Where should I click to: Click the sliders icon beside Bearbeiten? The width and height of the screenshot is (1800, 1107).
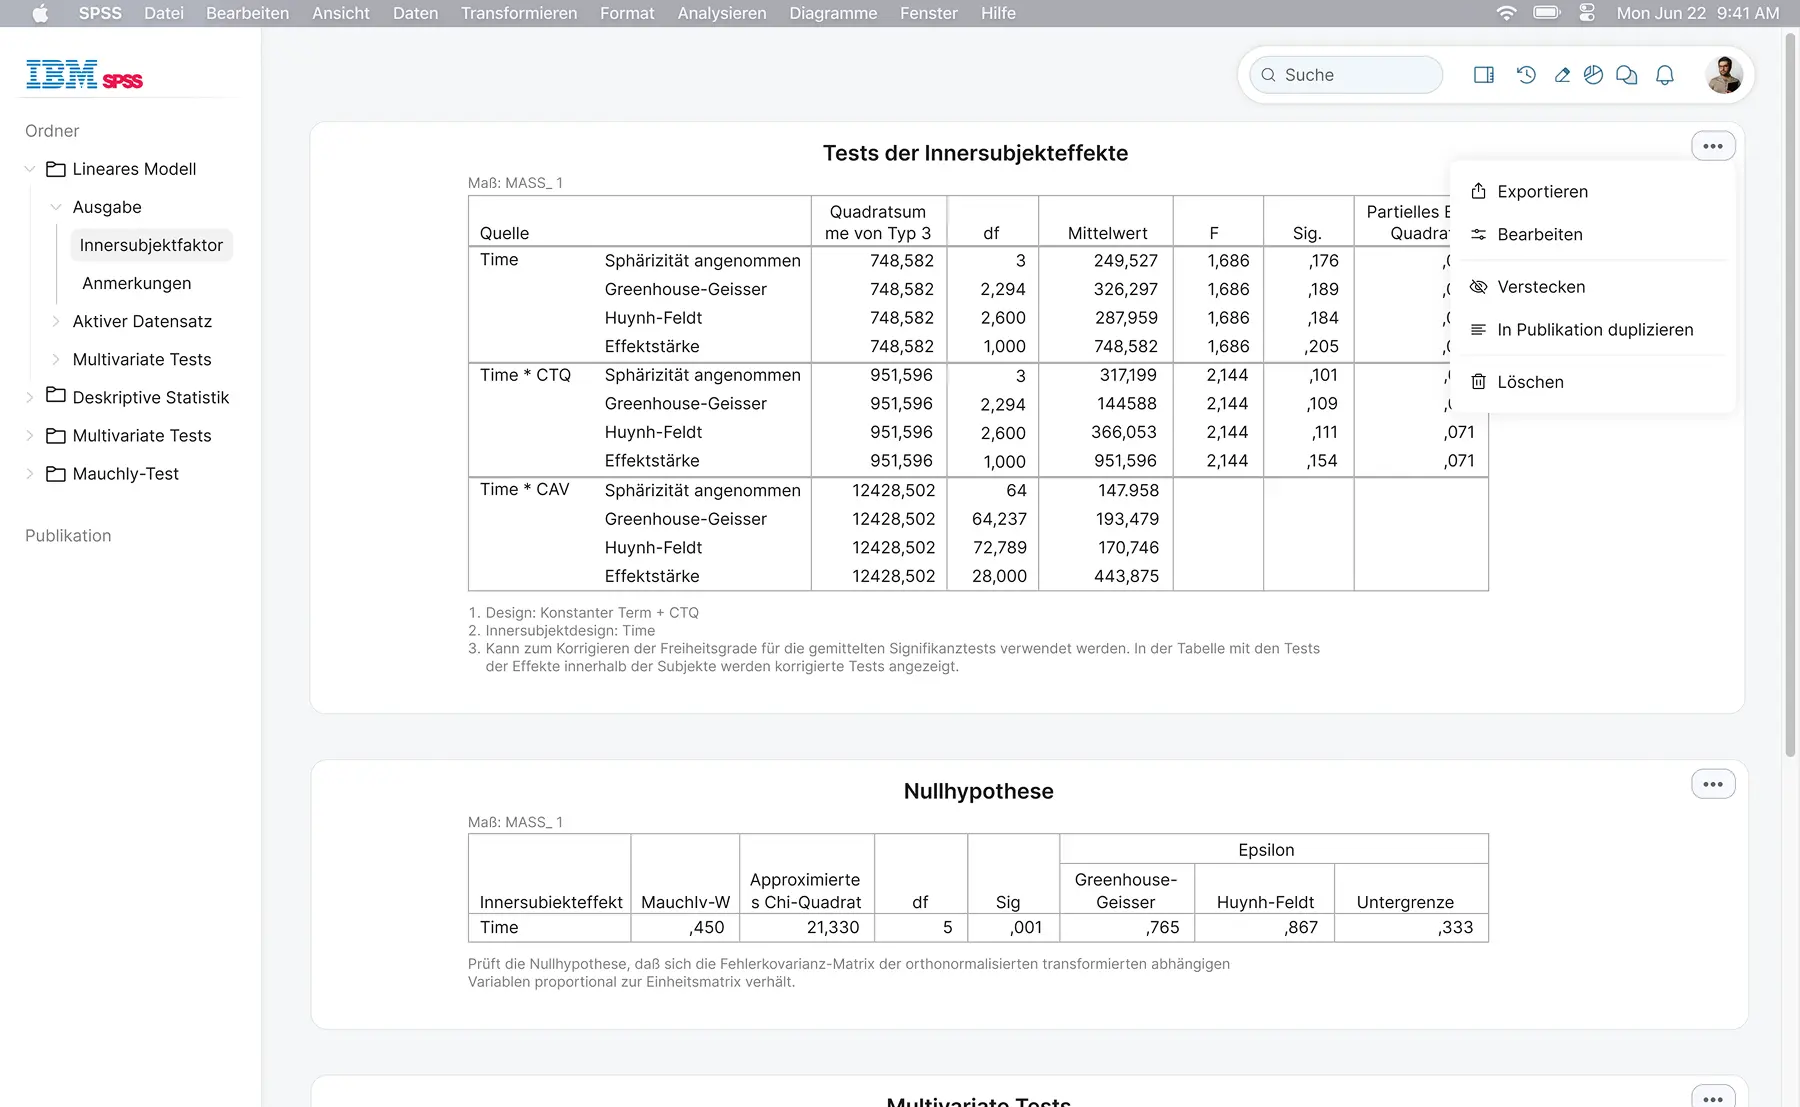pos(1478,234)
